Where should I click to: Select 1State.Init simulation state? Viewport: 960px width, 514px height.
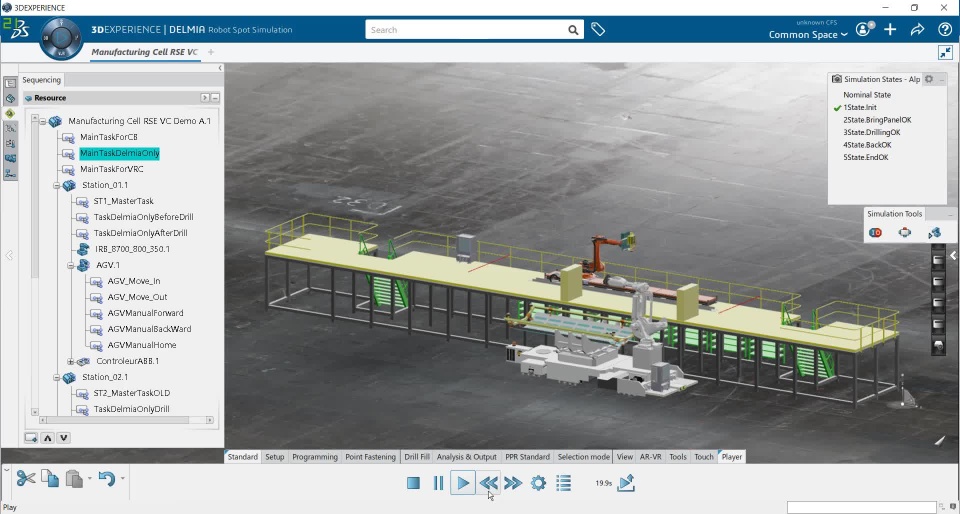click(x=860, y=108)
